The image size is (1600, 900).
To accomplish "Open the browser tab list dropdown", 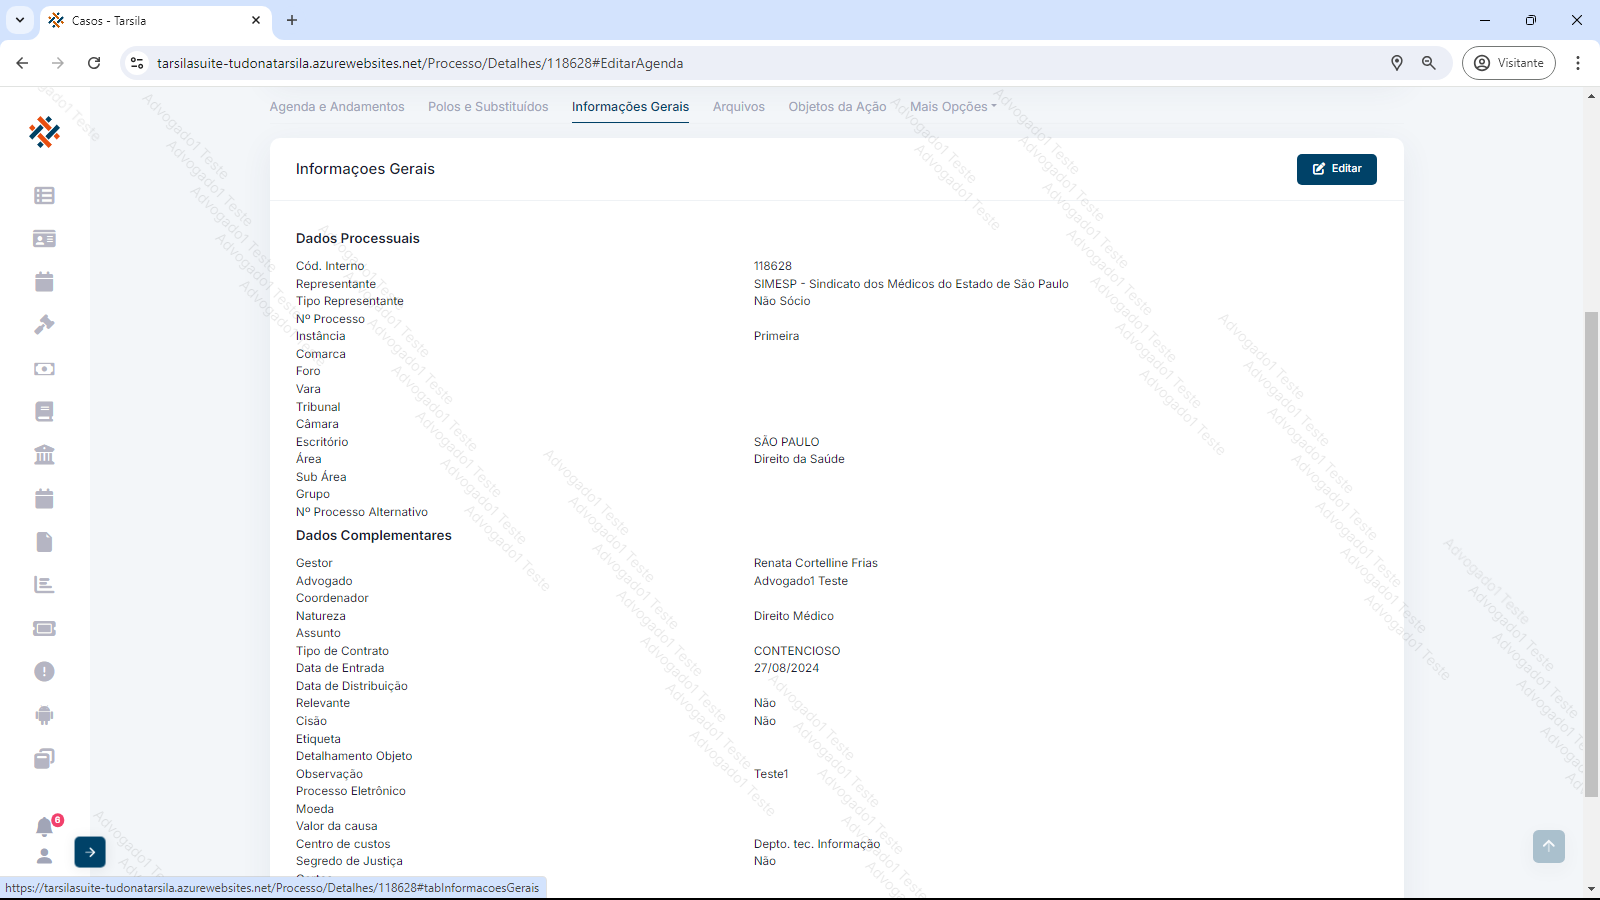I will point(20,20).
